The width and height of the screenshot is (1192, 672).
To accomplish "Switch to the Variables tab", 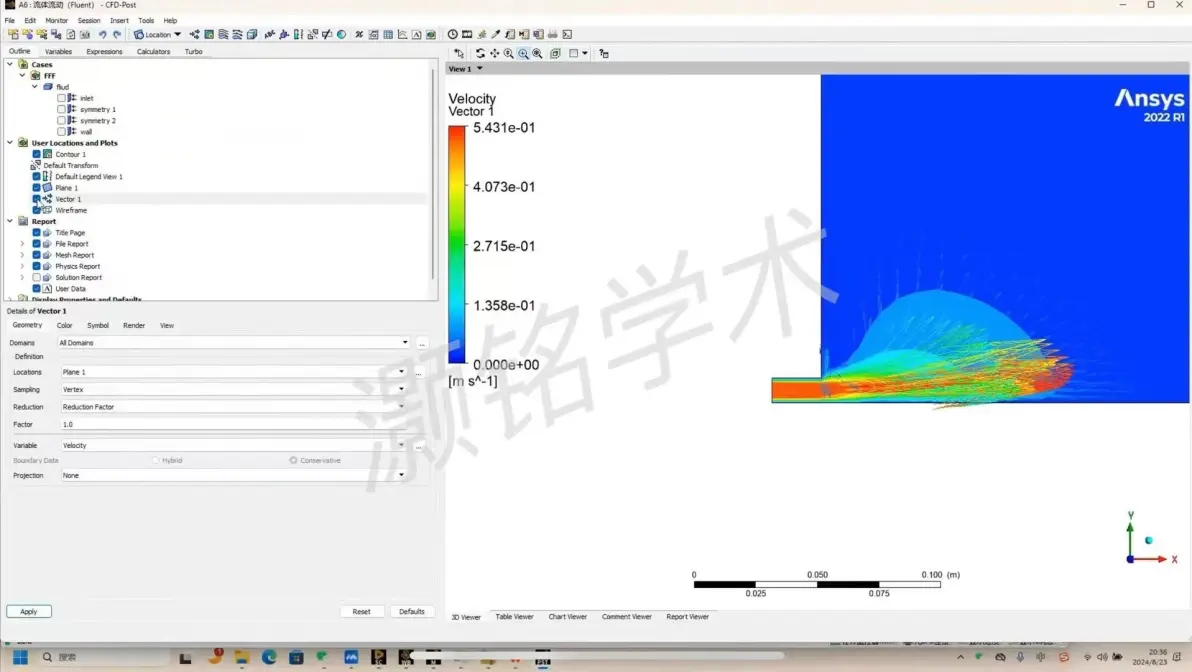I will pos(59,52).
